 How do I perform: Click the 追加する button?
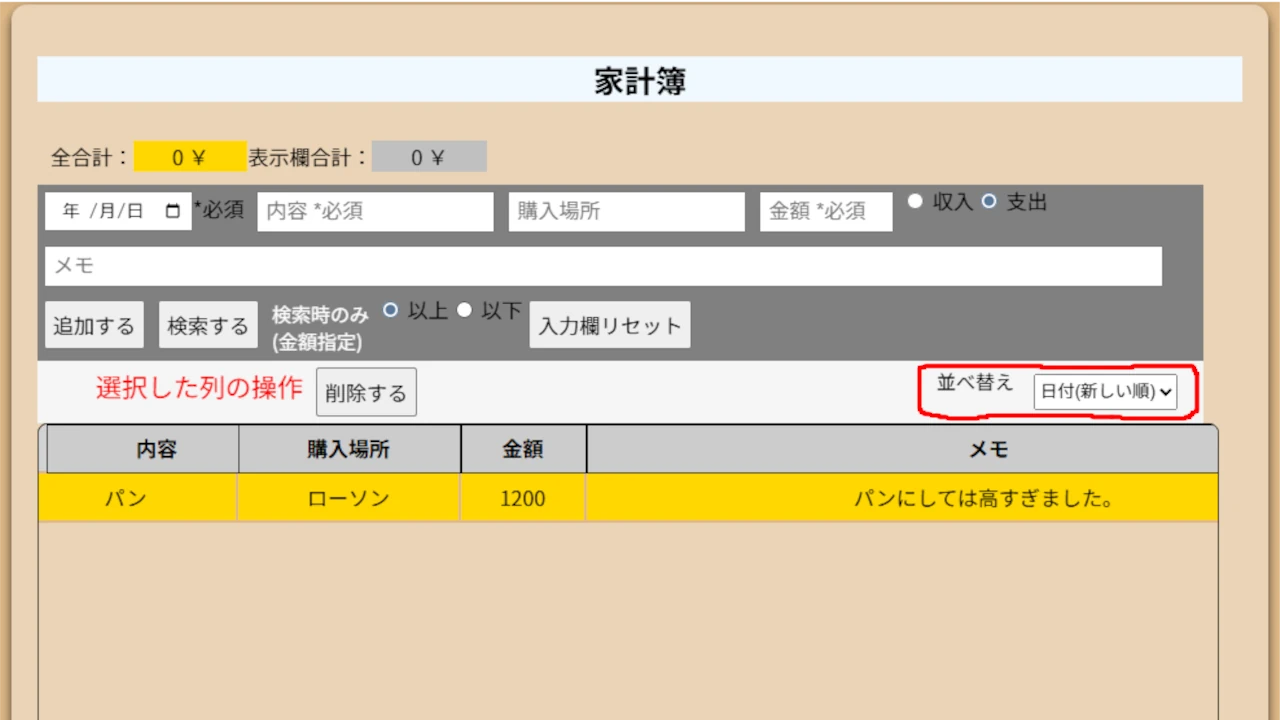94,326
